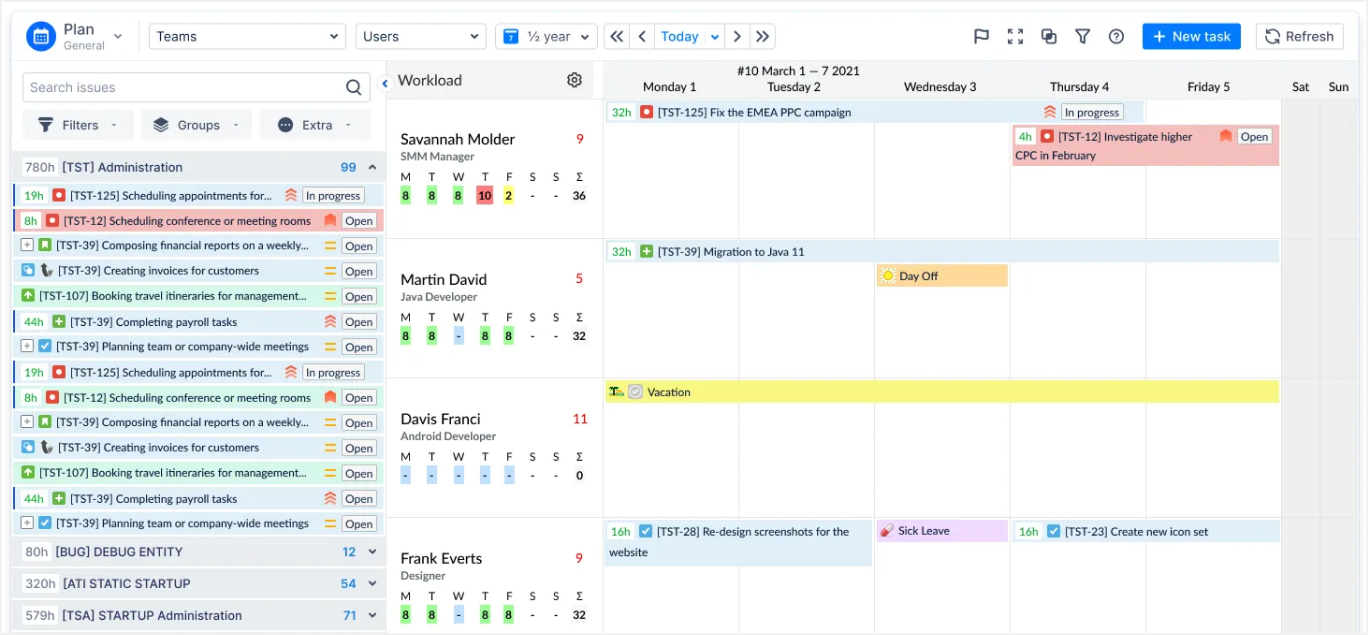Jump to the previous period with double-left arrows
Image resolution: width=1368 pixels, height=635 pixels.
pyautogui.click(x=617, y=37)
